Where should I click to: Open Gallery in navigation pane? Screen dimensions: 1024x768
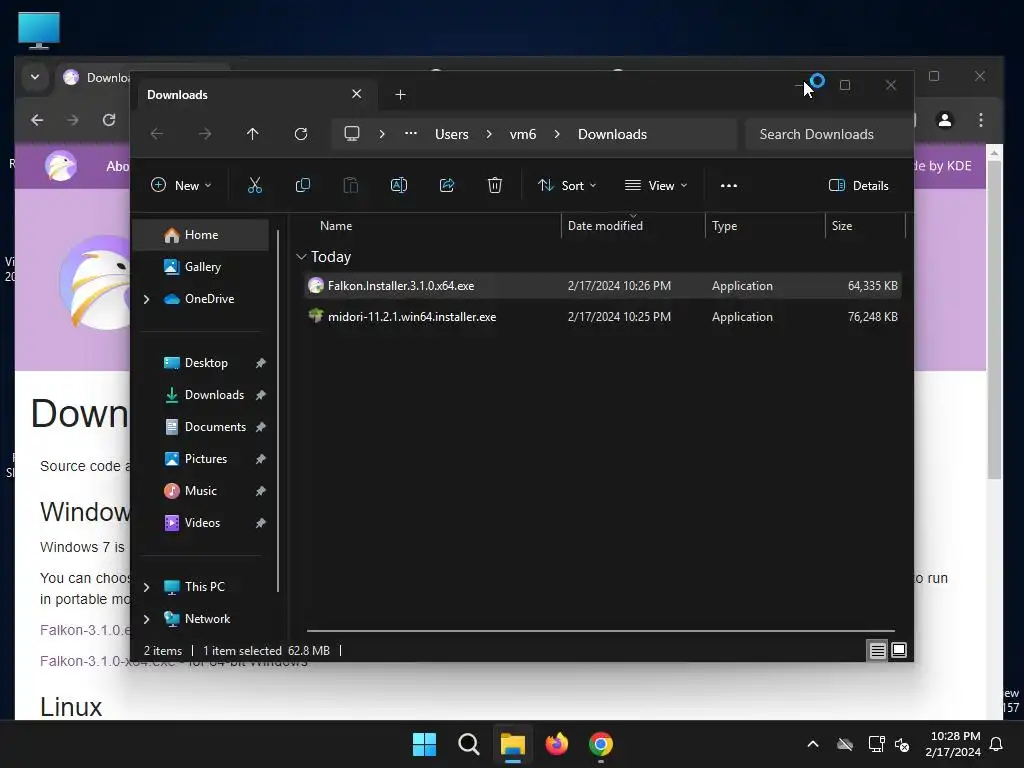(x=201, y=266)
